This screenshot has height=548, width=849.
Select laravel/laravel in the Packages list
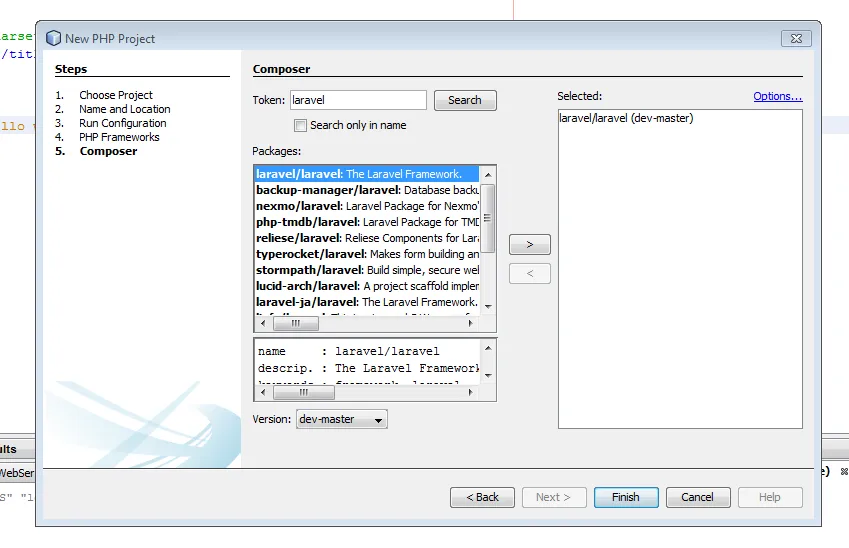point(367,174)
